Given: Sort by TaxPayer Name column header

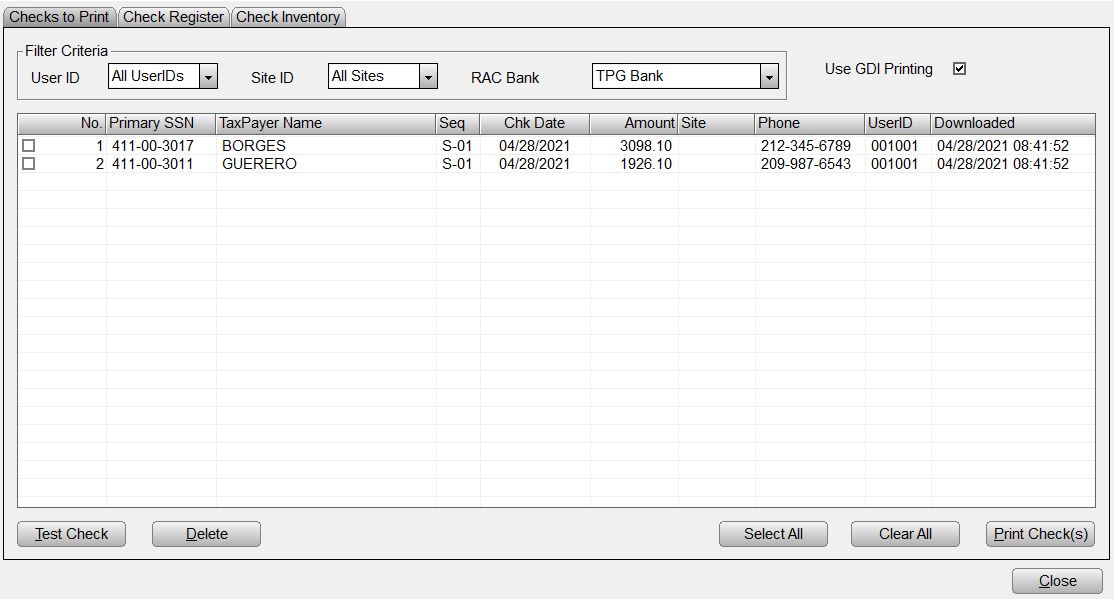Looking at the screenshot, I should tap(325, 123).
